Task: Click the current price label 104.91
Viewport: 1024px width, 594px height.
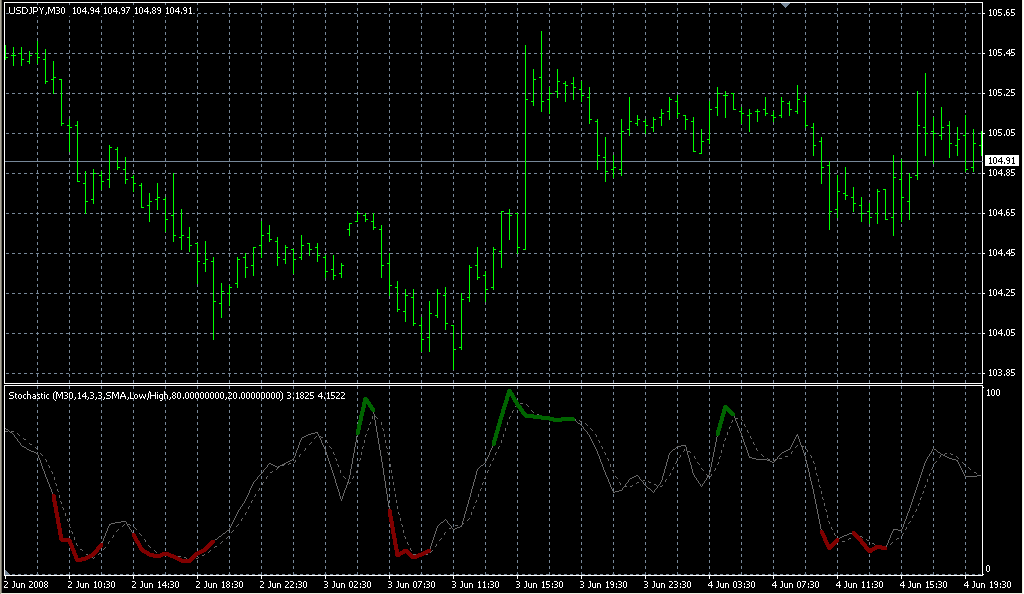Action: [x=1001, y=161]
